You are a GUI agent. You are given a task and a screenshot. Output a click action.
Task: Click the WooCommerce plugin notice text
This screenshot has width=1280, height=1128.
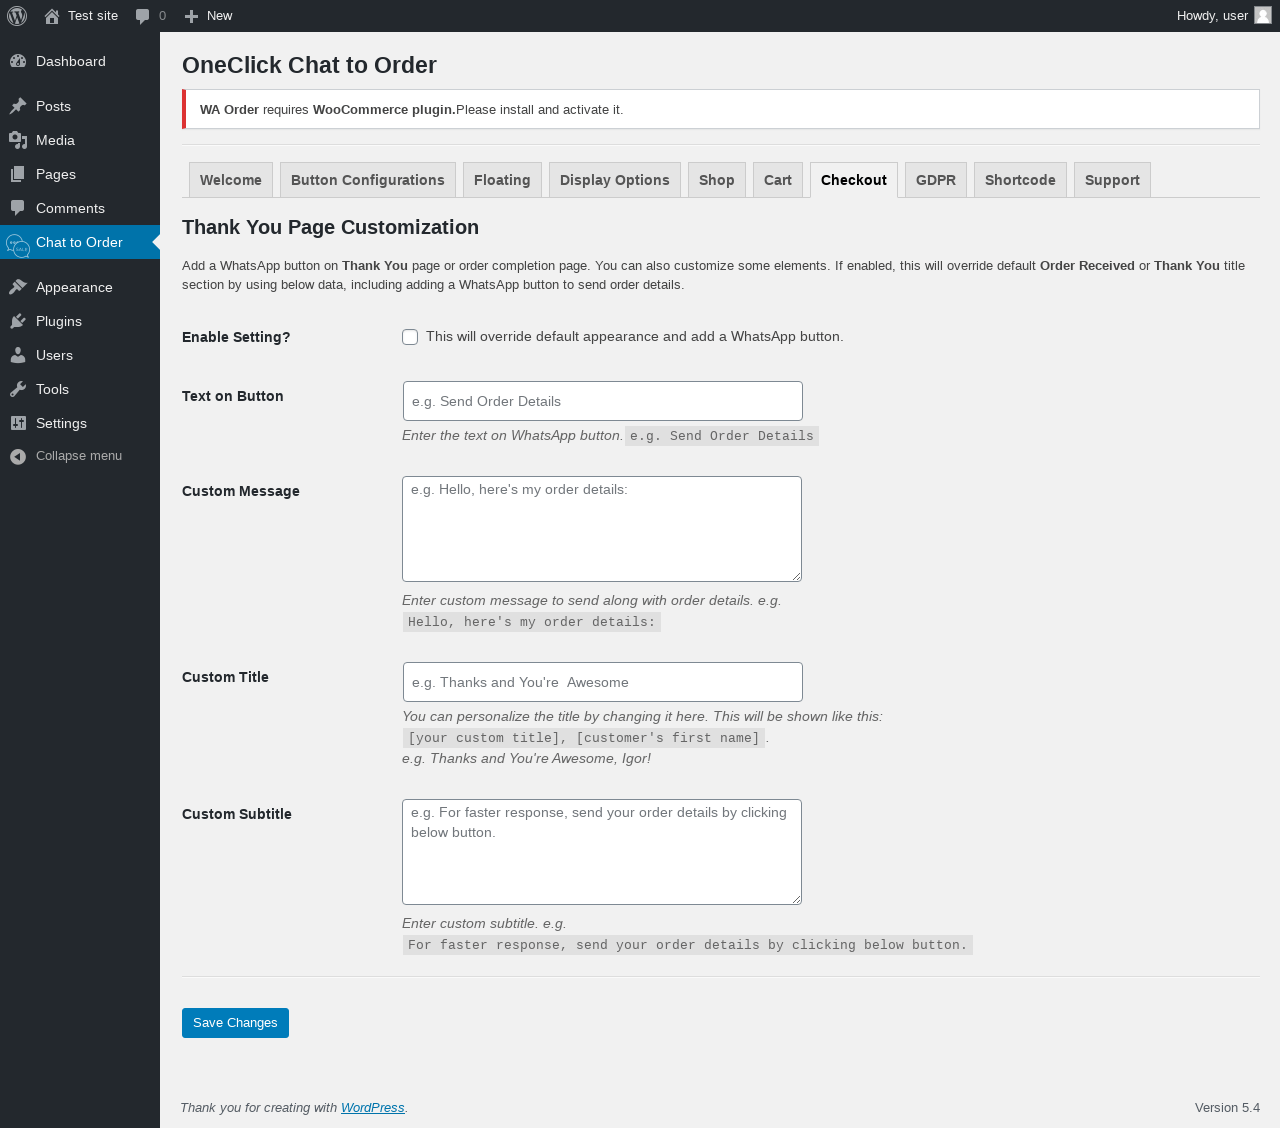pyautogui.click(x=411, y=110)
